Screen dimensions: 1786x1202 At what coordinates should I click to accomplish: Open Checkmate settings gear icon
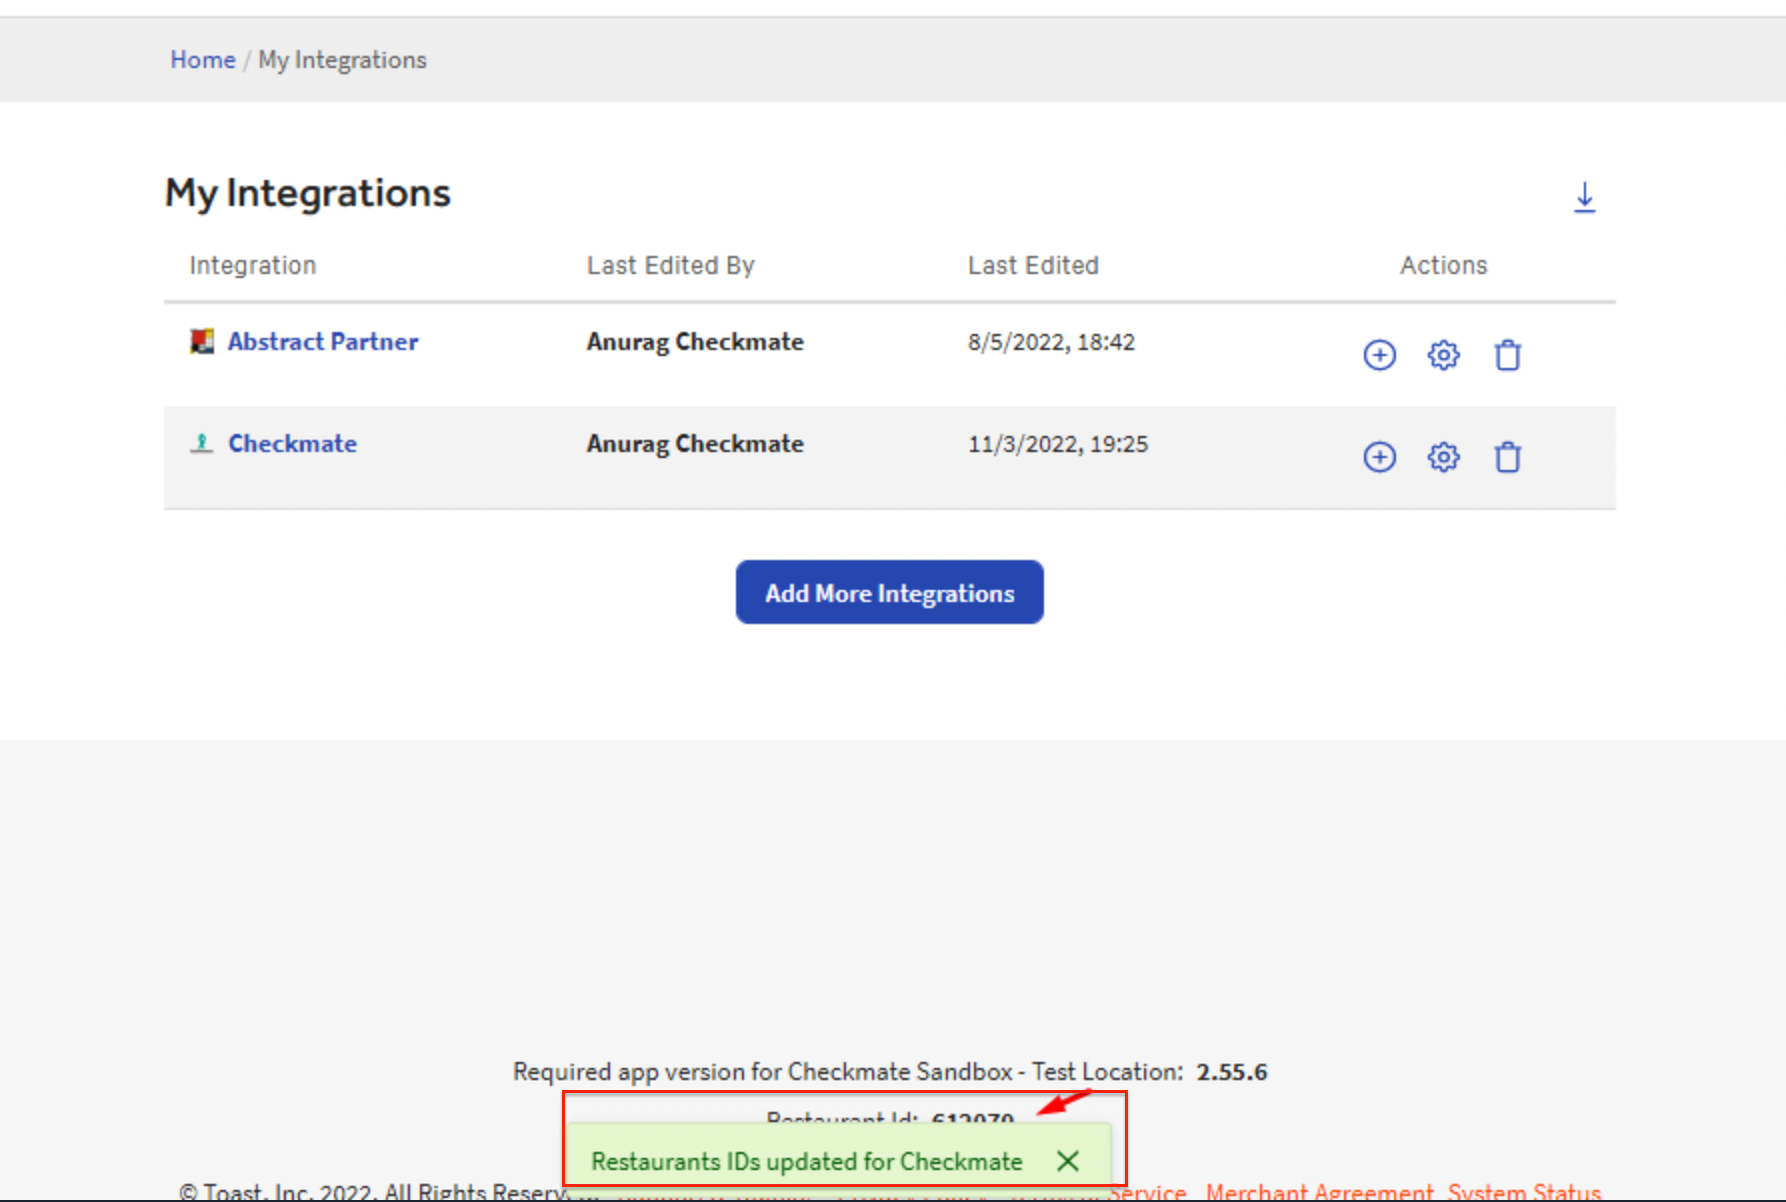[1443, 457]
